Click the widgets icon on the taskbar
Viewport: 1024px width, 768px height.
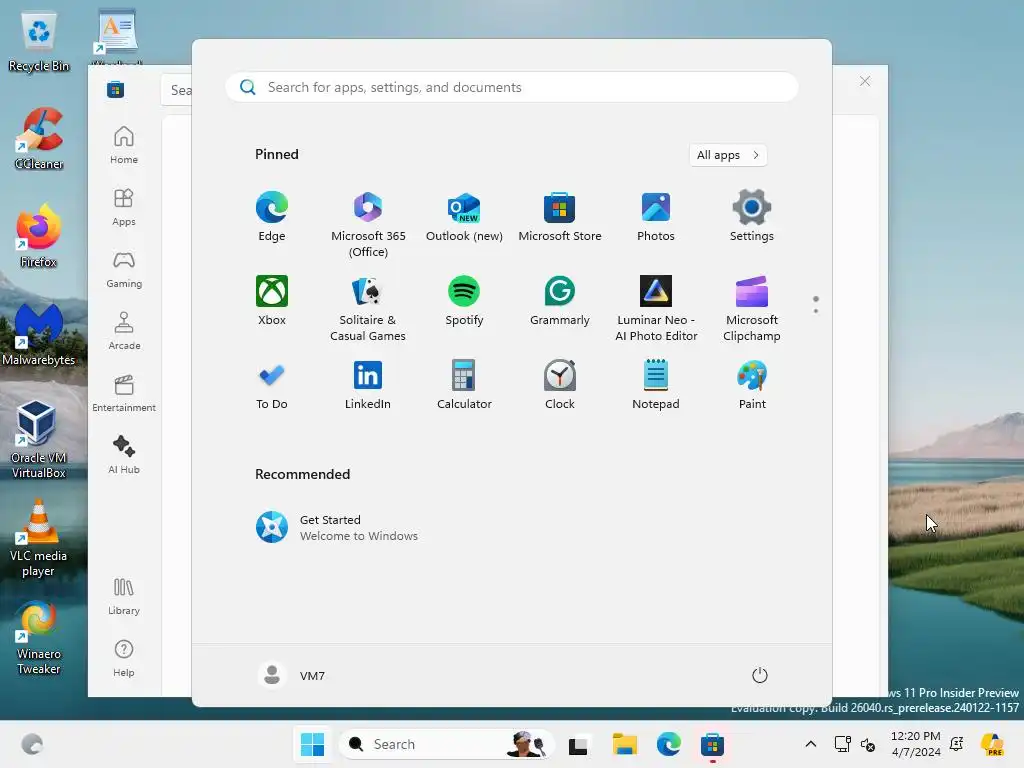coord(32,744)
